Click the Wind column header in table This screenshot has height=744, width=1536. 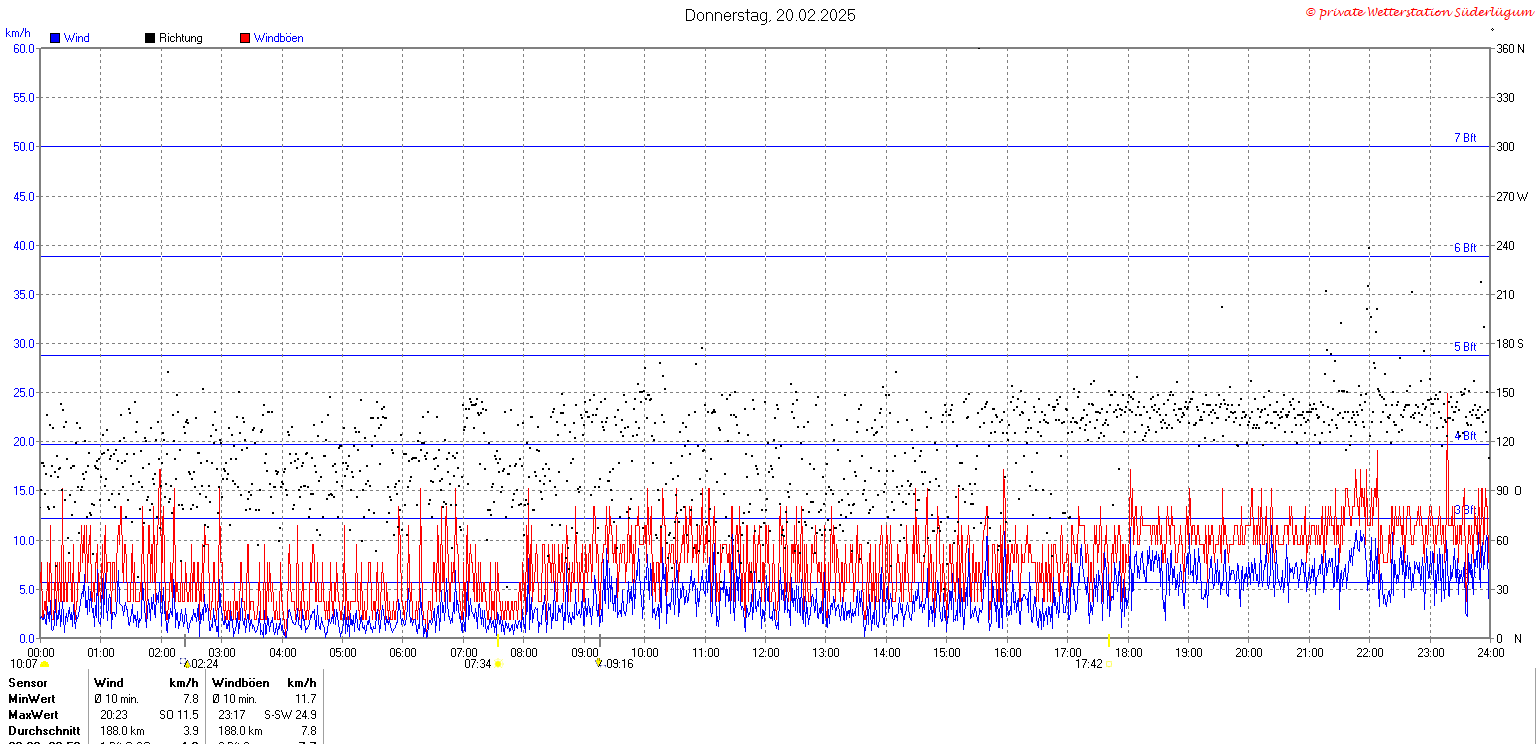108,682
